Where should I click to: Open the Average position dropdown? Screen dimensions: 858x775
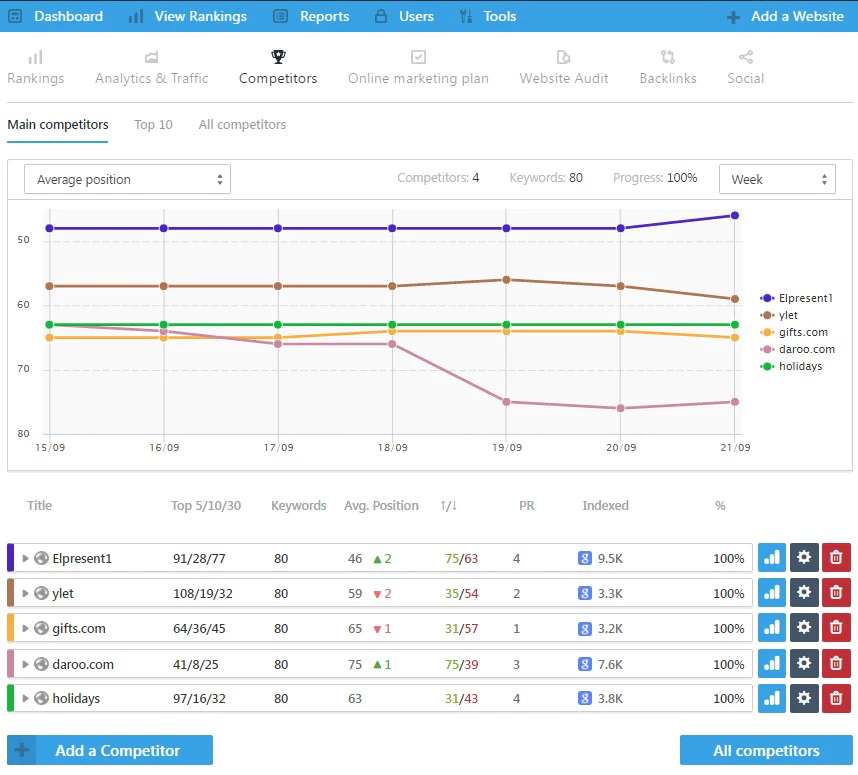[127, 180]
